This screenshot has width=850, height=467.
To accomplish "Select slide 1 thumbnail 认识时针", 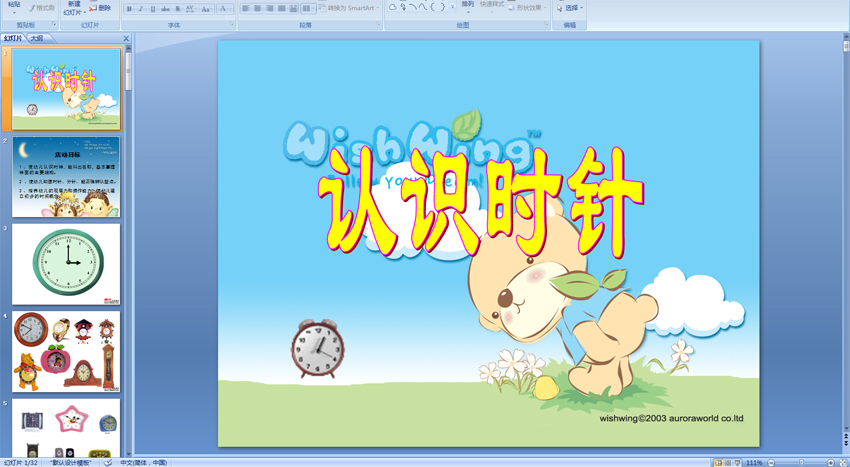I will point(66,89).
